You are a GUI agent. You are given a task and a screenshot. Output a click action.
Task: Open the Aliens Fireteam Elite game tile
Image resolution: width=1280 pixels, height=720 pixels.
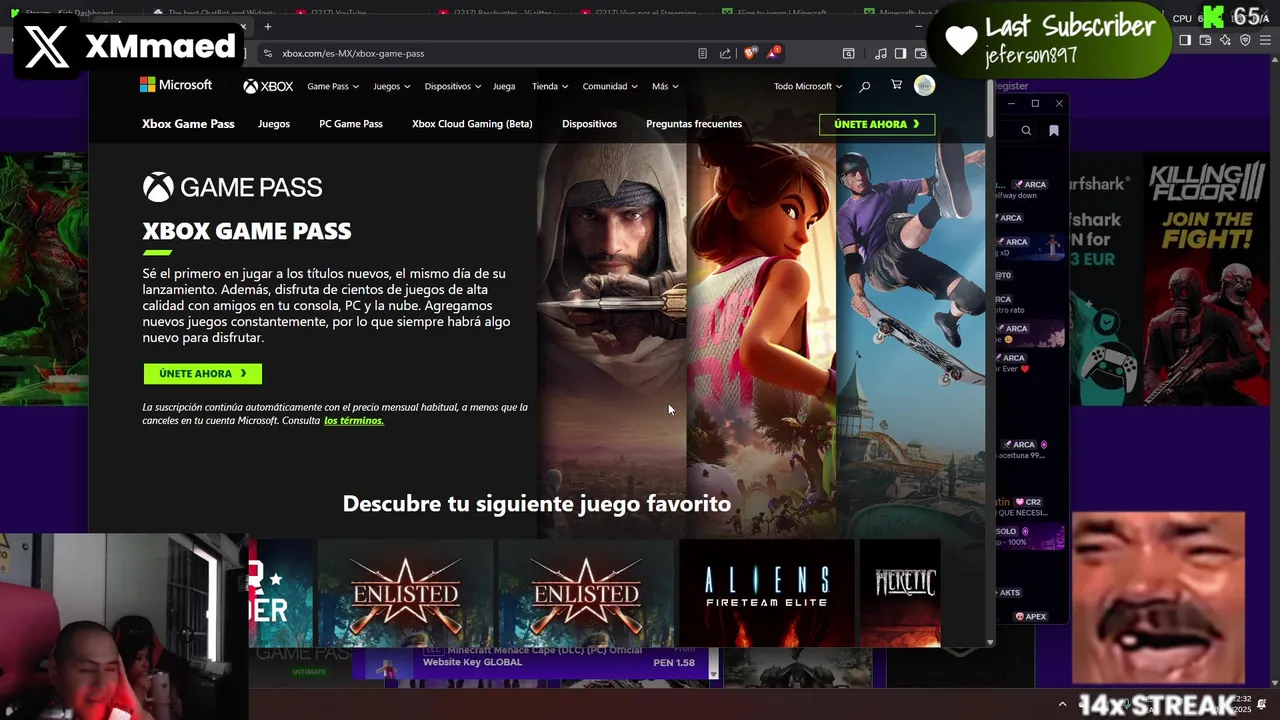(x=767, y=593)
